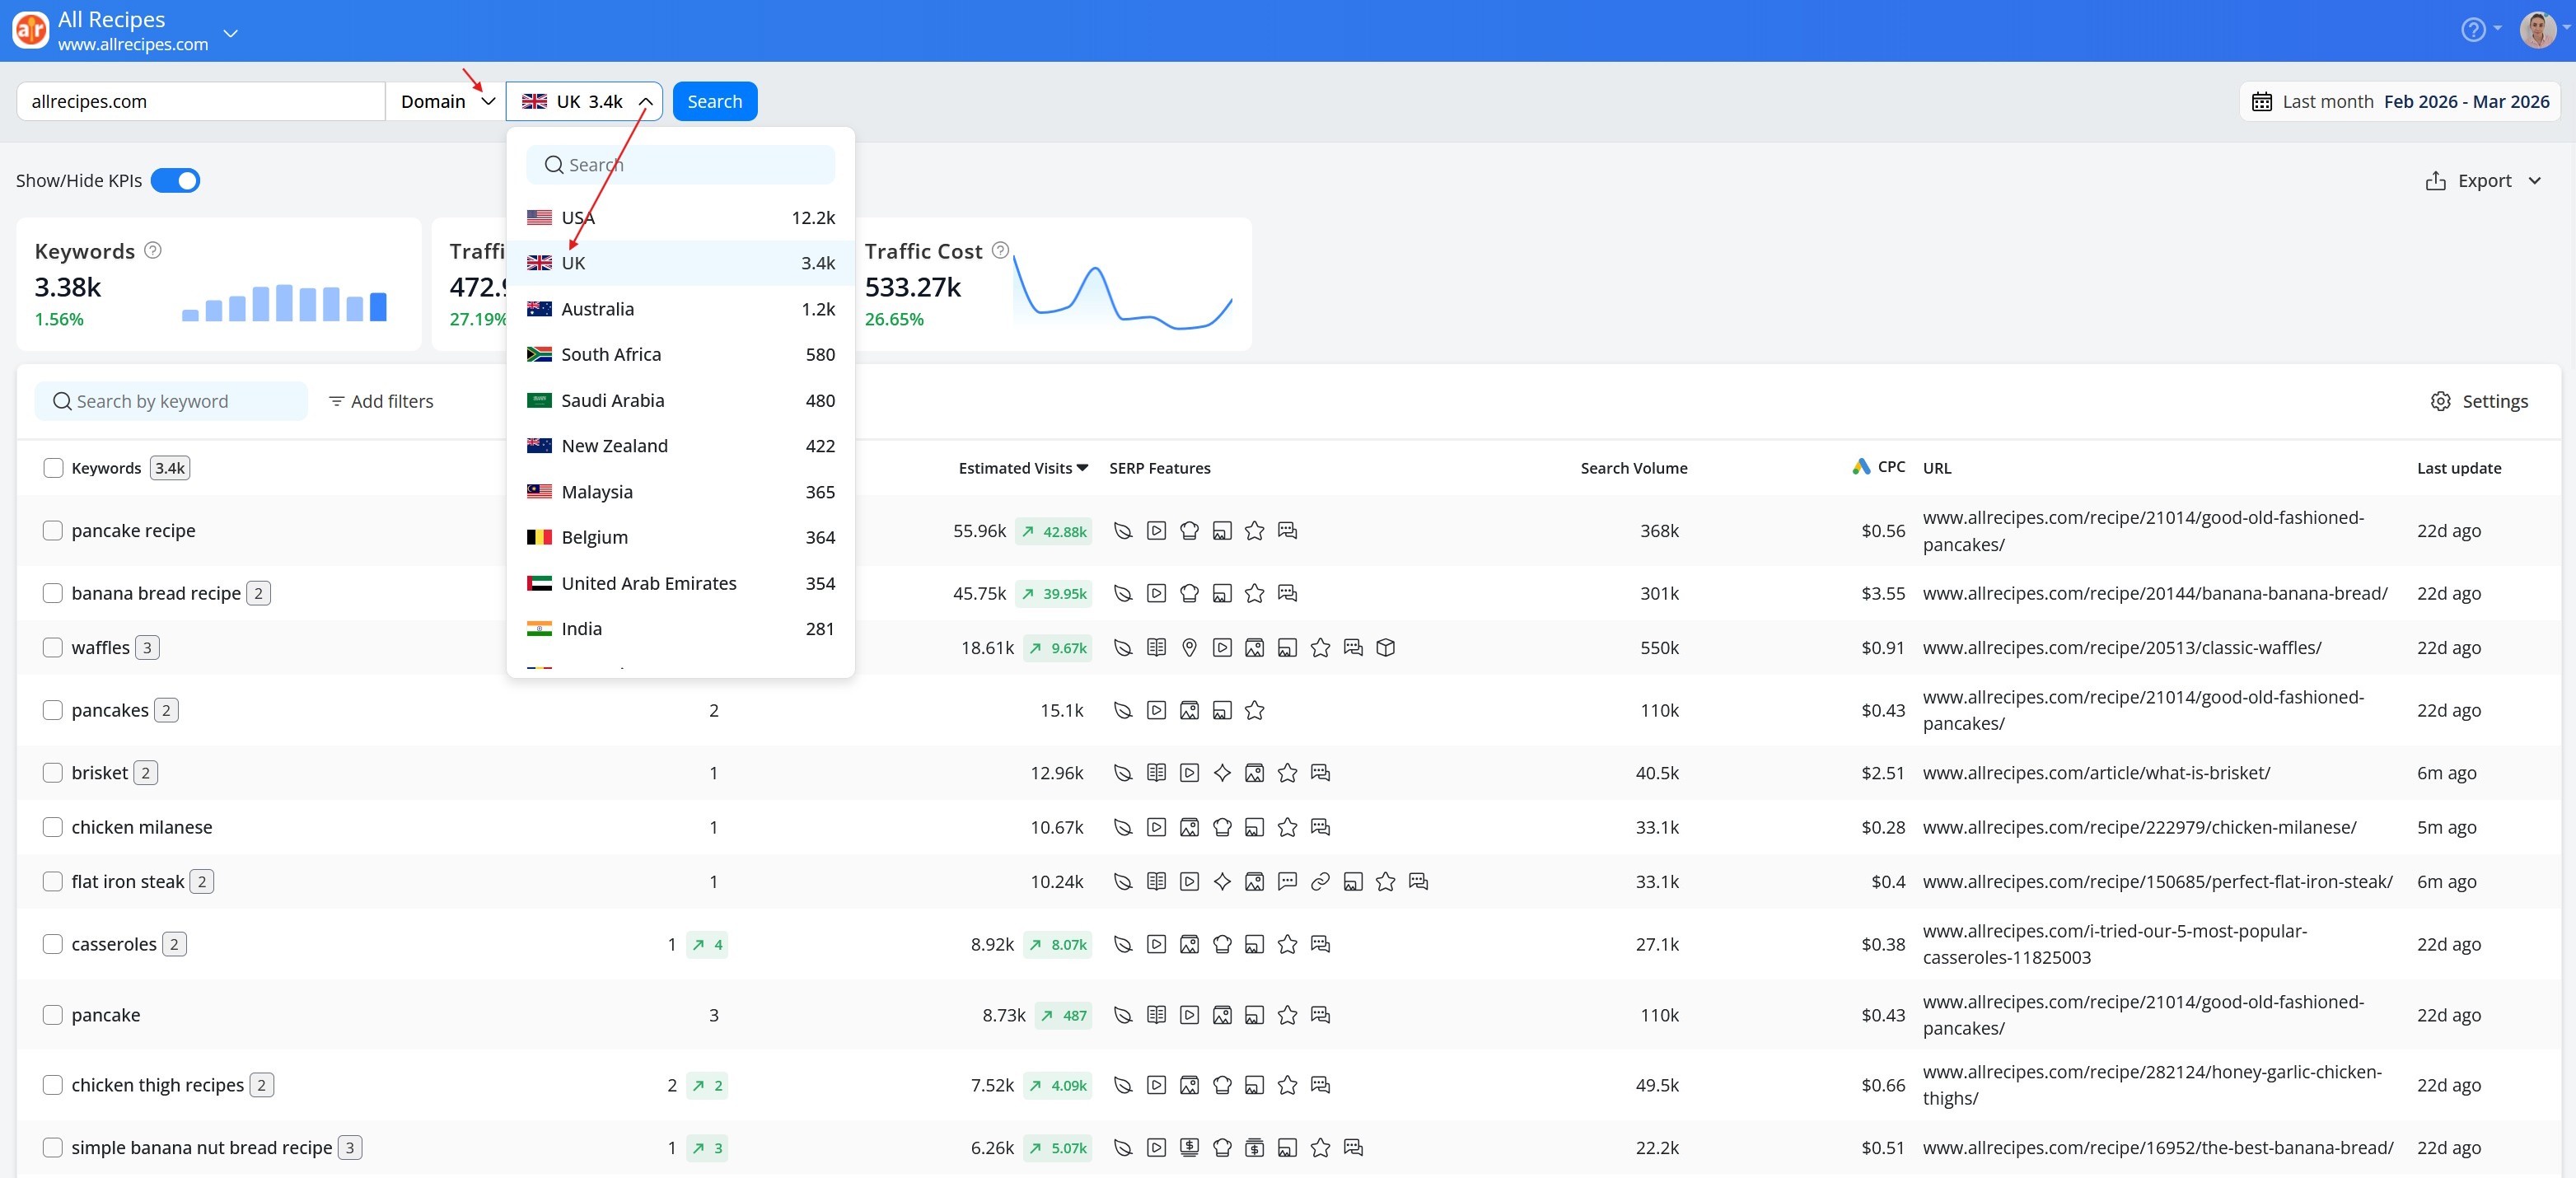Tick the checkbox for banana bread recipe
The image size is (2576, 1178).
pos(53,593)
